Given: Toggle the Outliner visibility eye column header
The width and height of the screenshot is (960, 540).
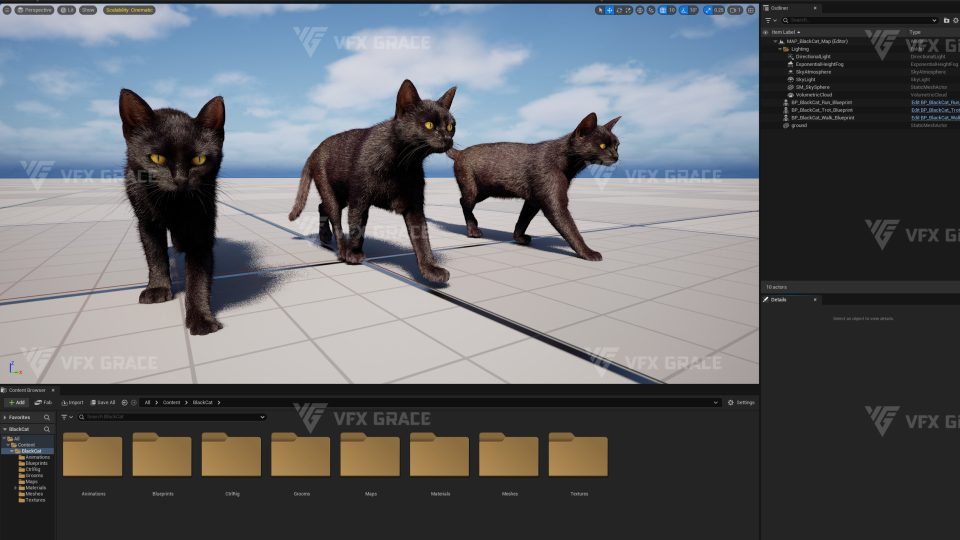Looking at the screenshot, I should (x=765, y=32).
